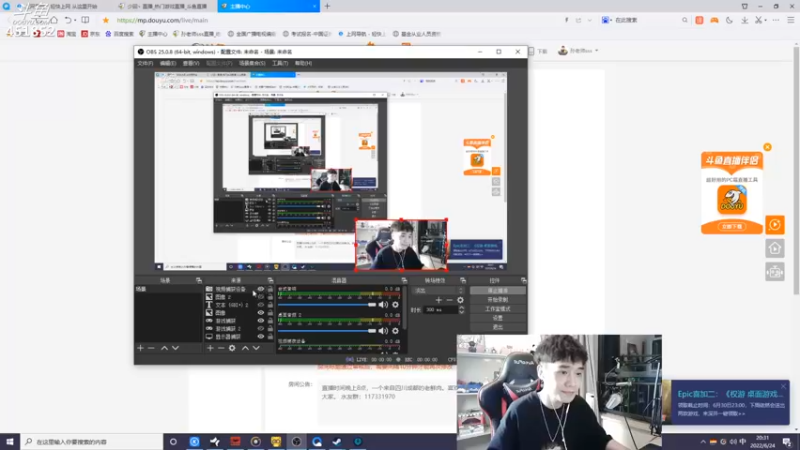Add a transition with the plus icon in 转场特效
This screenshot has height=450, width=800.
coord(439,300)
